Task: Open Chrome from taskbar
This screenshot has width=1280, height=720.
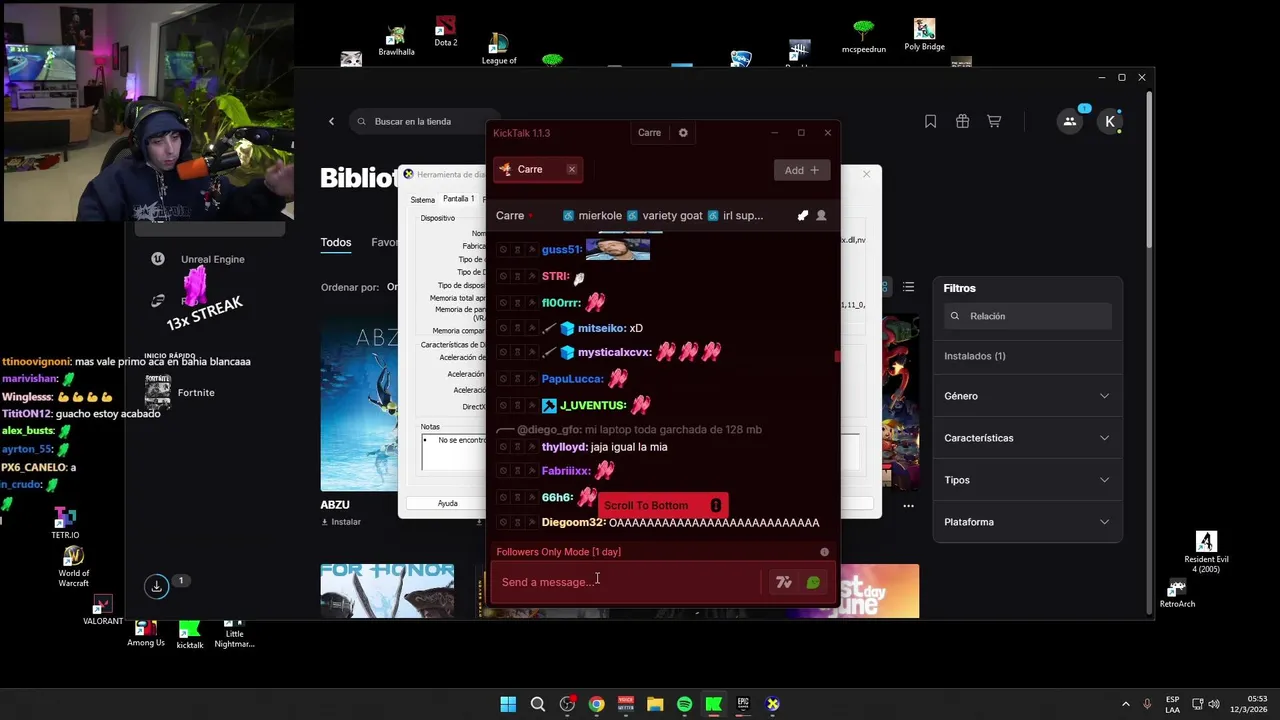Action: (x=596, y=704)
